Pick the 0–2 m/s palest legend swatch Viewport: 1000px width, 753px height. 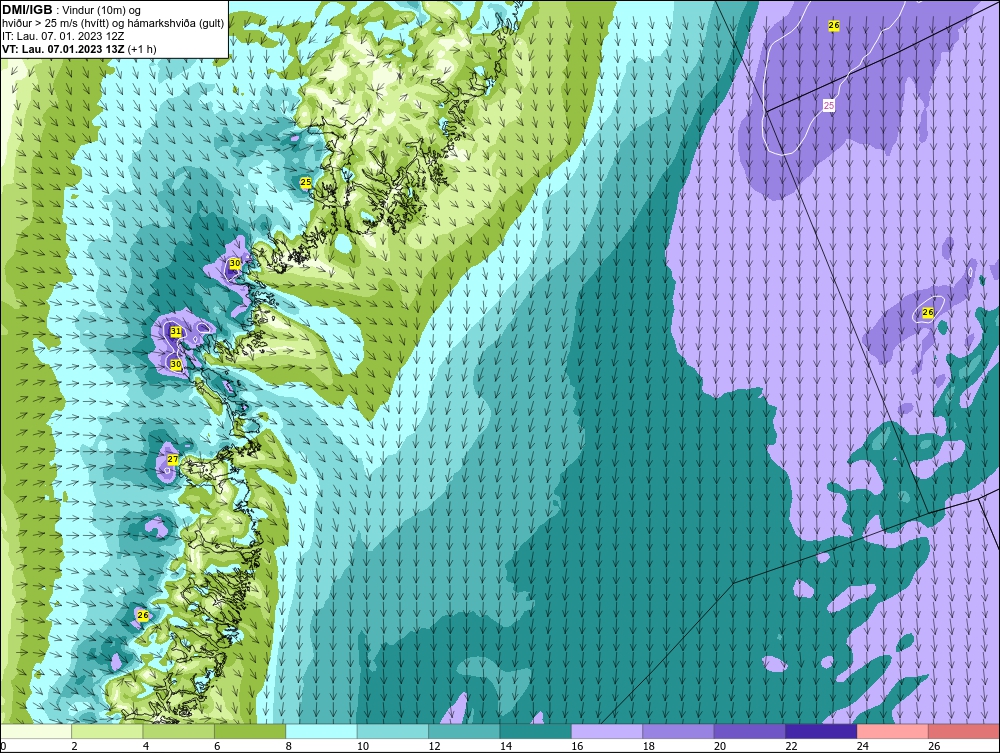point(36,731)
